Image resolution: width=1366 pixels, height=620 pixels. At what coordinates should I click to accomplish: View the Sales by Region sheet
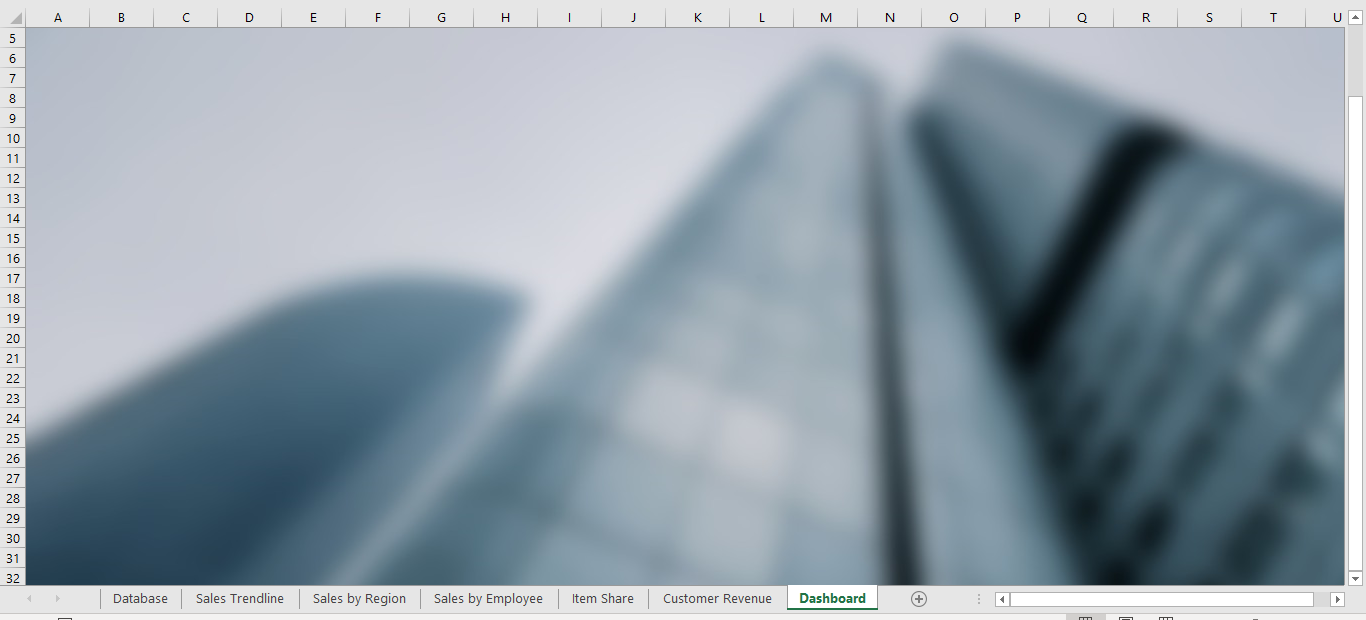[359, 598]
